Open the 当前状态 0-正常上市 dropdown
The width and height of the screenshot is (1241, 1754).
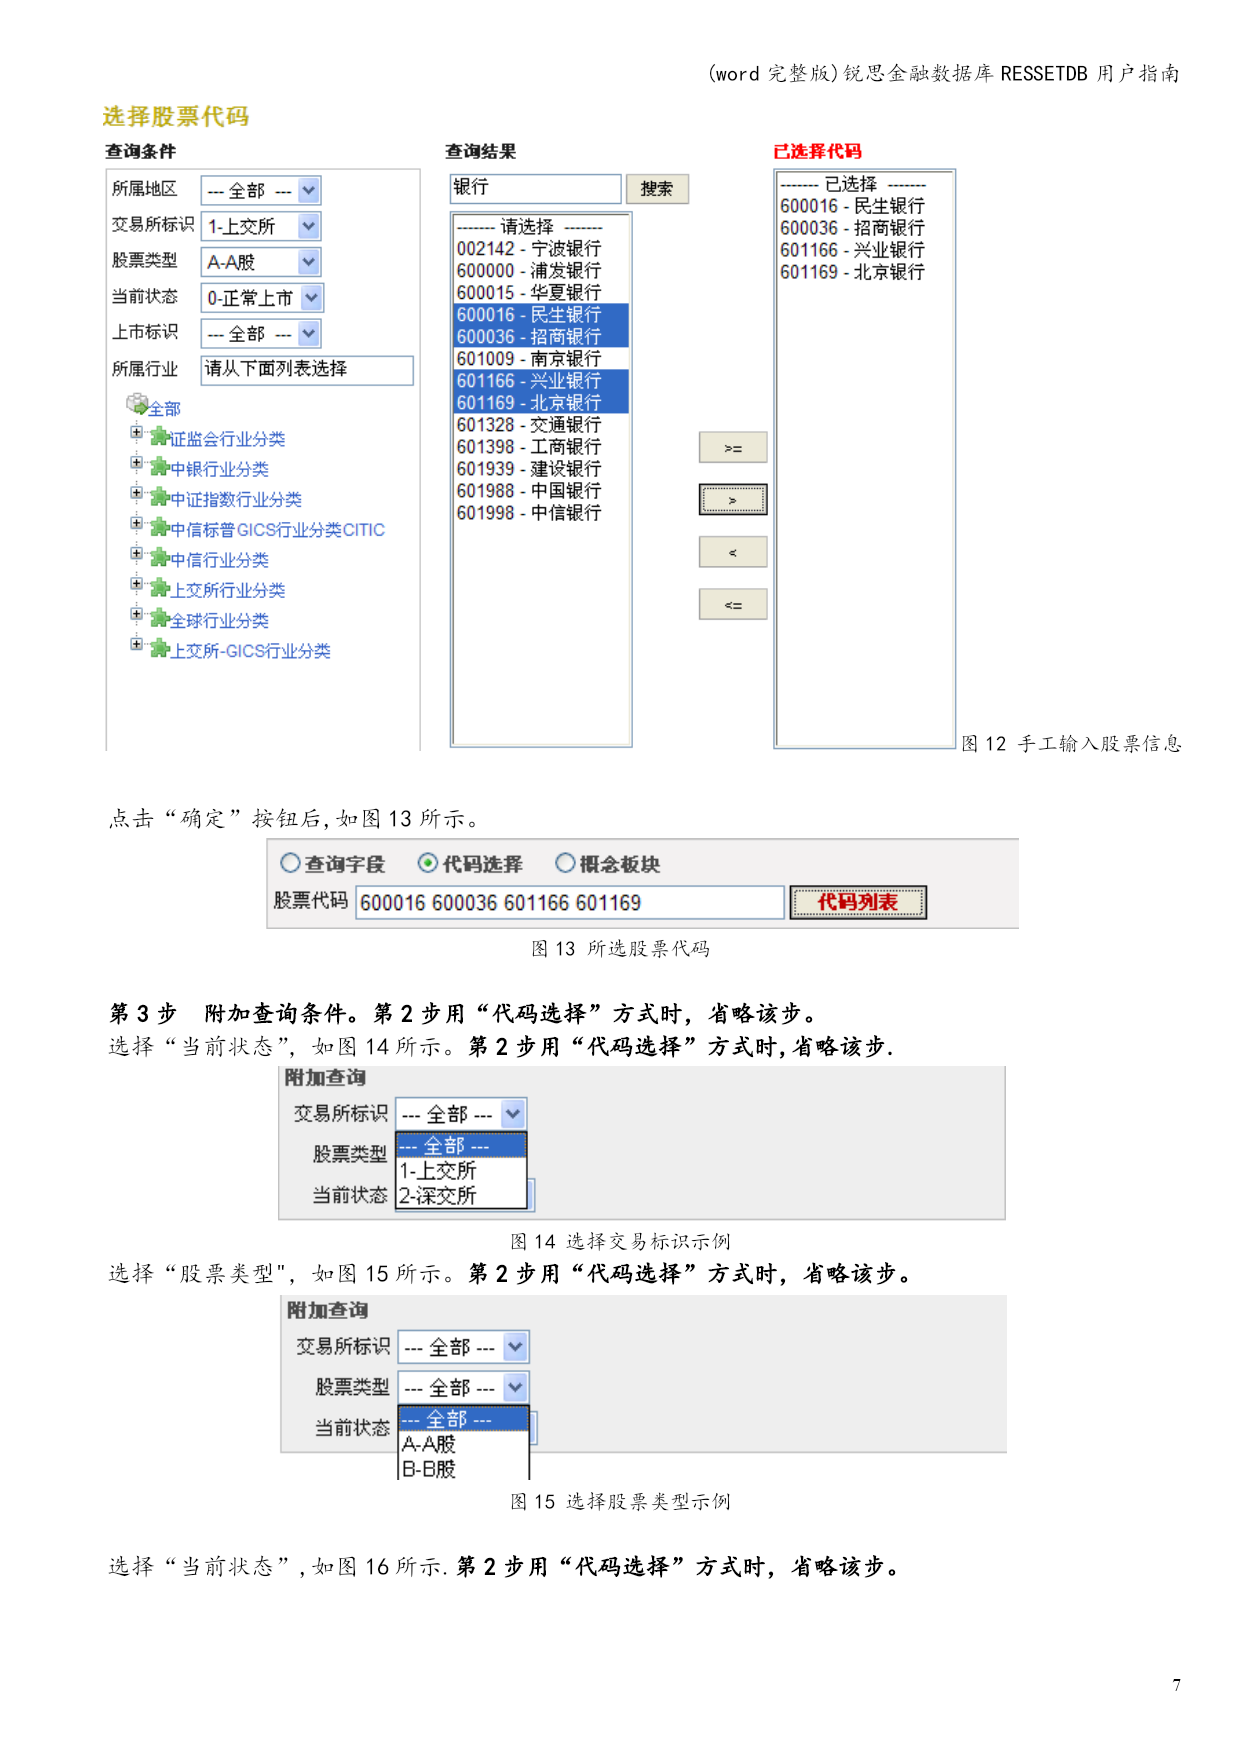click(x=263, y=298)
